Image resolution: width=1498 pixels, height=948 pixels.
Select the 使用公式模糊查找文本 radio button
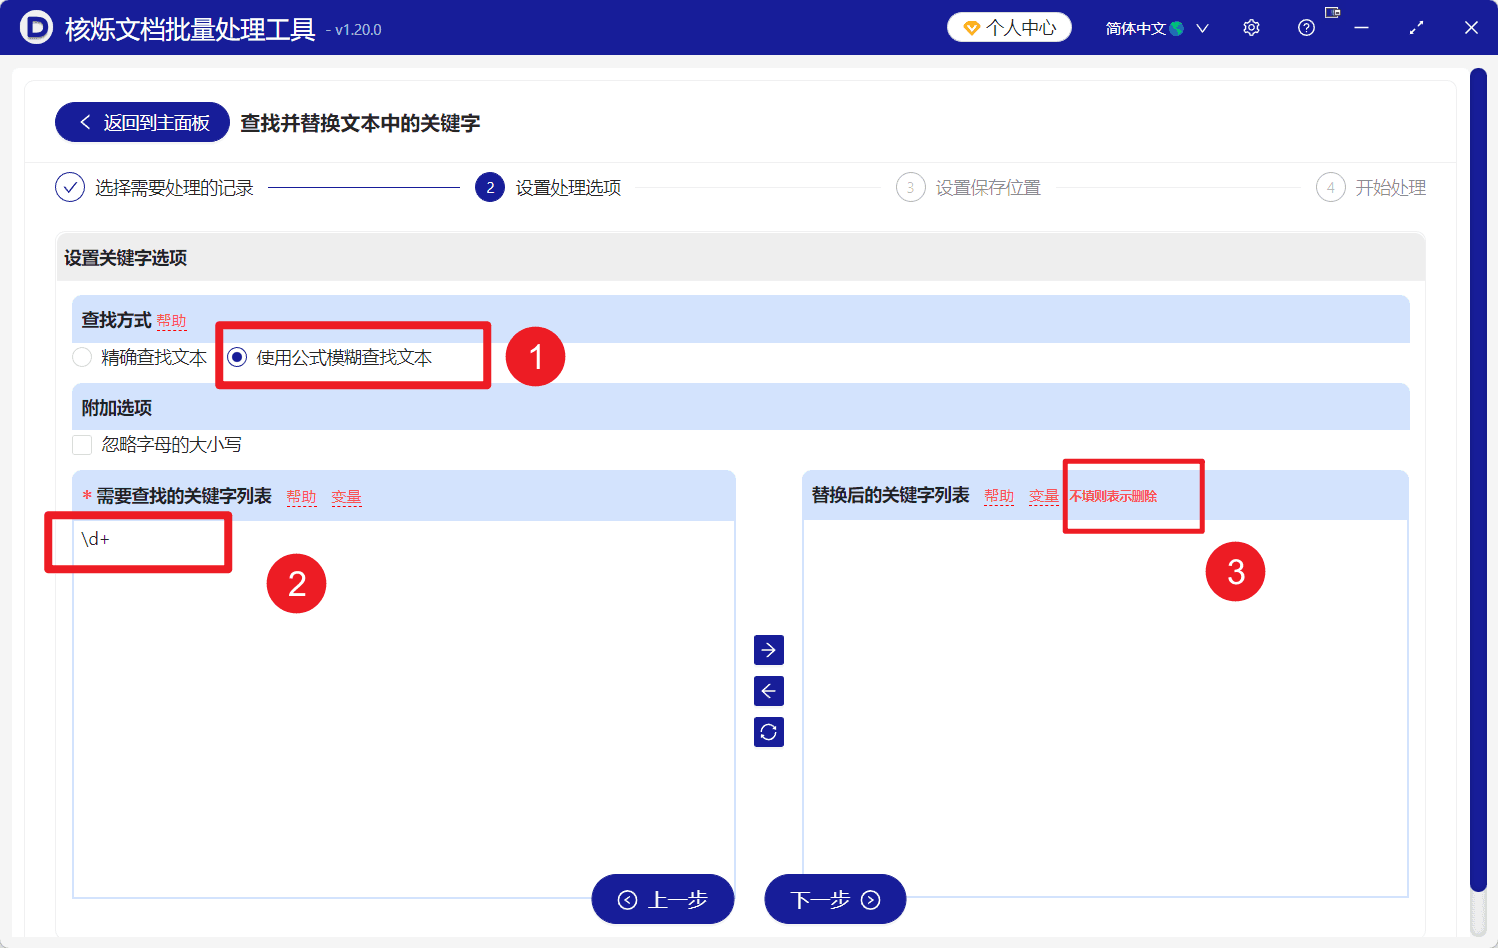pyautogui.click(x=236, y=356)
